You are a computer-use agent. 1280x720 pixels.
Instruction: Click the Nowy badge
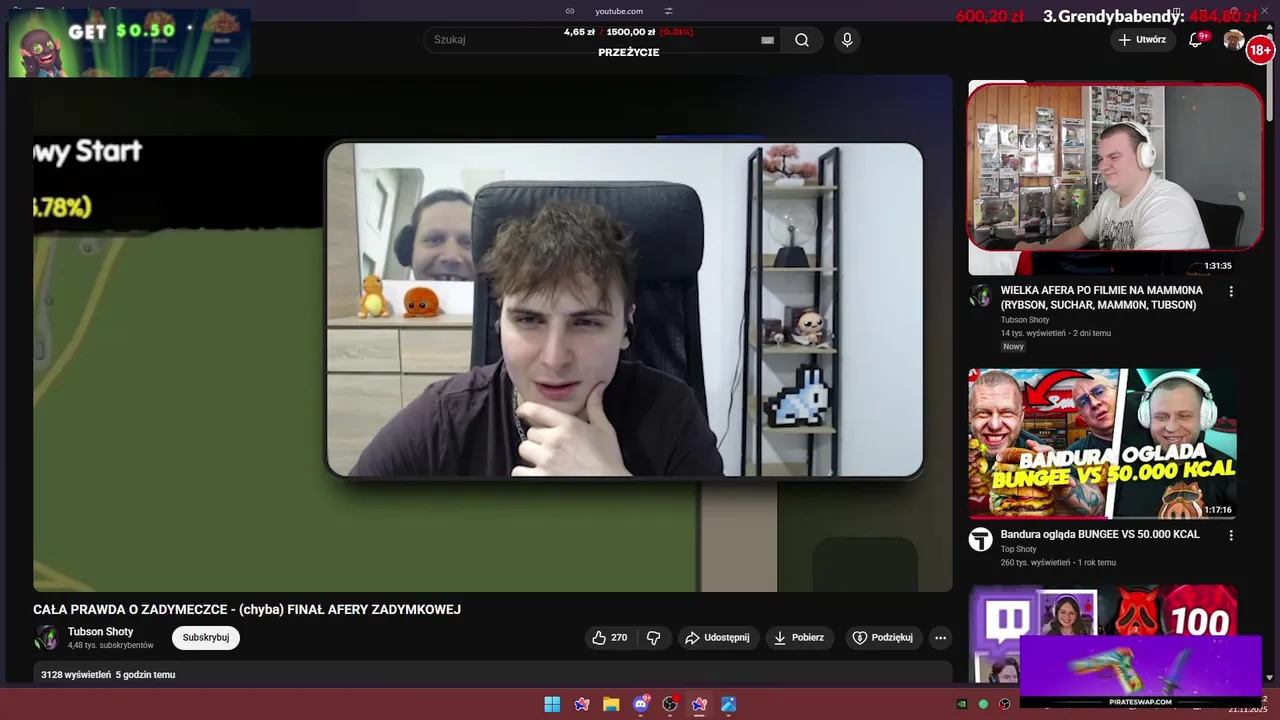1014,347
